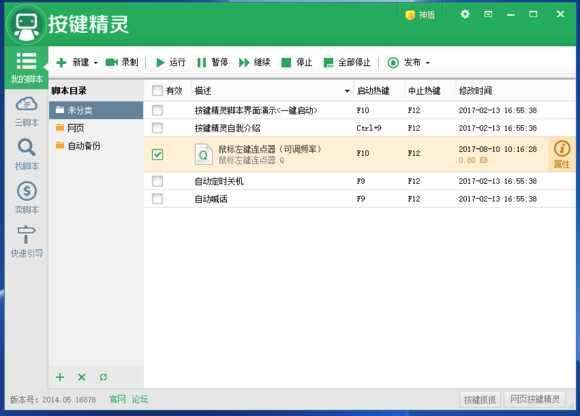Open the 快速引导 signpost sidebar icon
The width and height of the screenshot is (580, 416).
pos(26,234)
